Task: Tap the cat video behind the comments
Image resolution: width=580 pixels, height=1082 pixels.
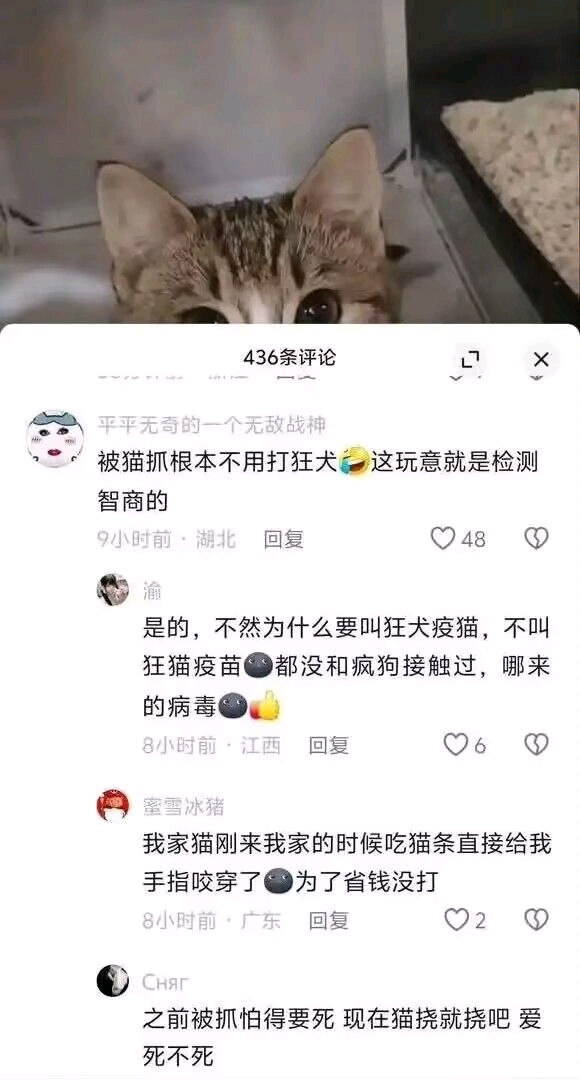Action: coord(290,162)
